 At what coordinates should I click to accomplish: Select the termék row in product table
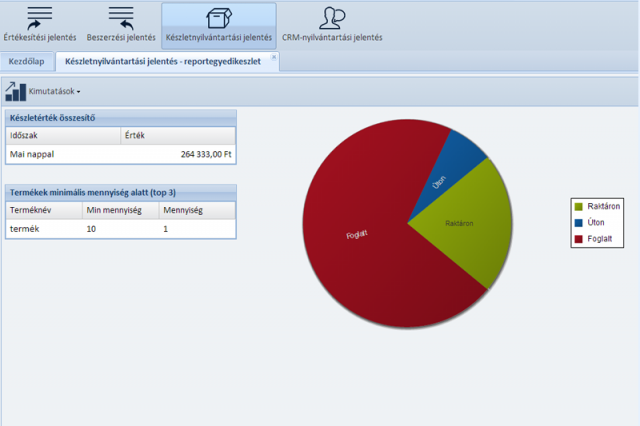tap(120, 229)
